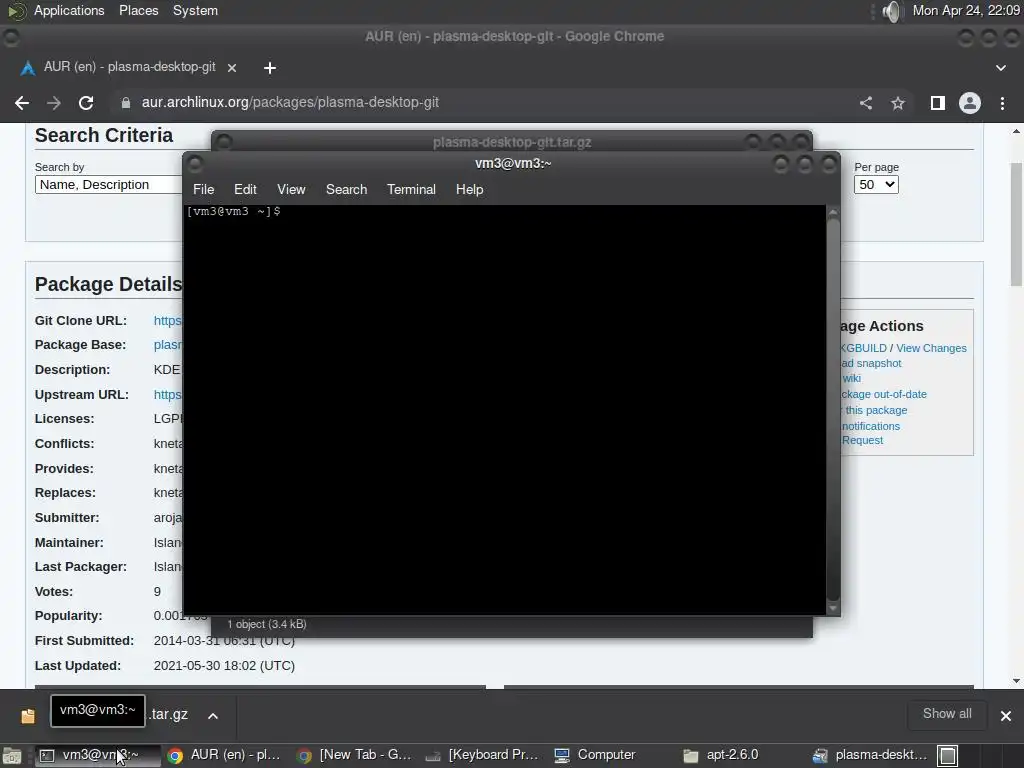
Task: Open terminal View menu
Action: (291, 189)
